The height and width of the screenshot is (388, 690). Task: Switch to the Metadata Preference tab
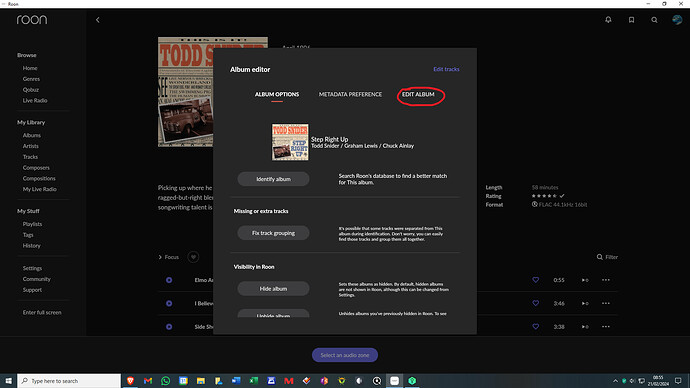click(350, 94)
